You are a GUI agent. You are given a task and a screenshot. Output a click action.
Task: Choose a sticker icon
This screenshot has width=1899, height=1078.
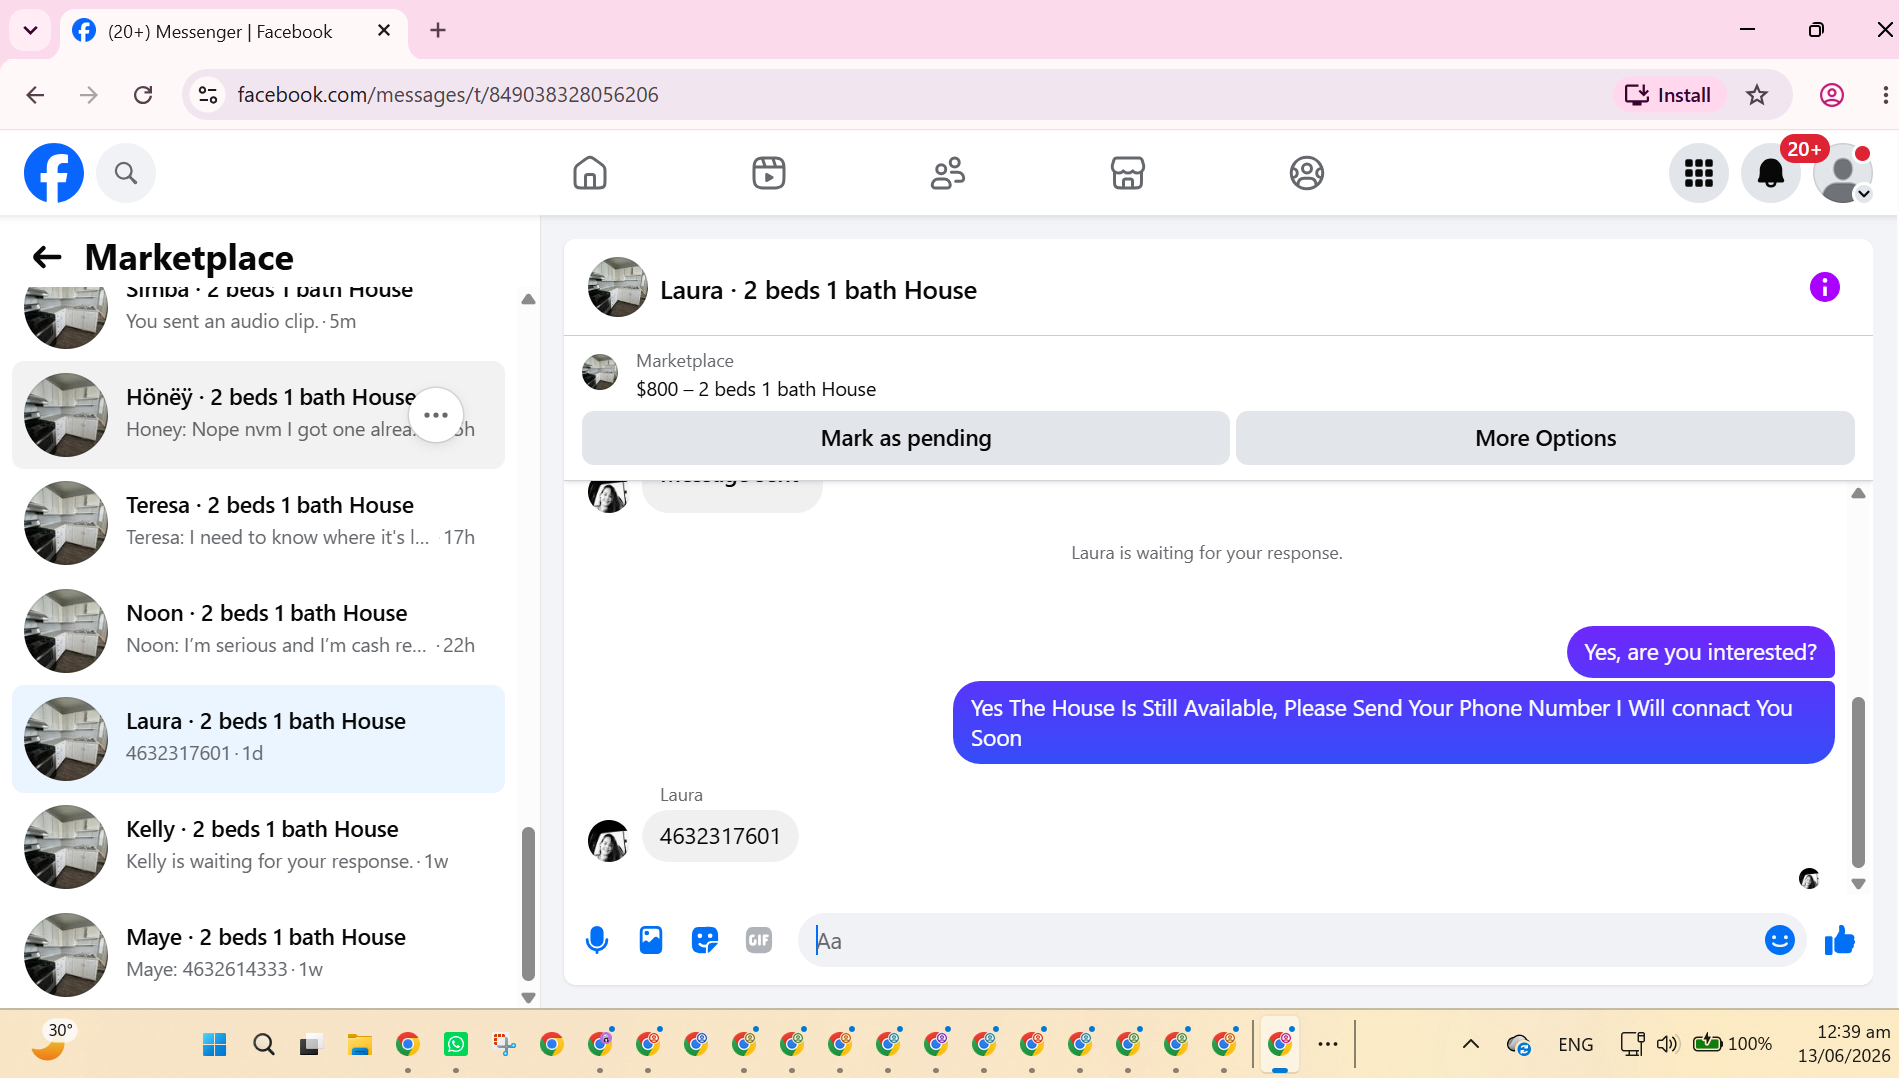pyautogui.click(x=705, y=940)
